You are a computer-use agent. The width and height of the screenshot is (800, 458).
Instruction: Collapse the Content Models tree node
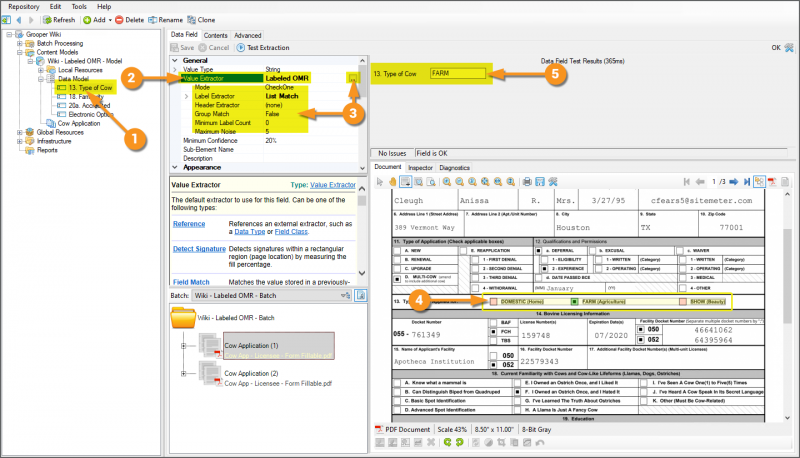[x=19, y=52]
